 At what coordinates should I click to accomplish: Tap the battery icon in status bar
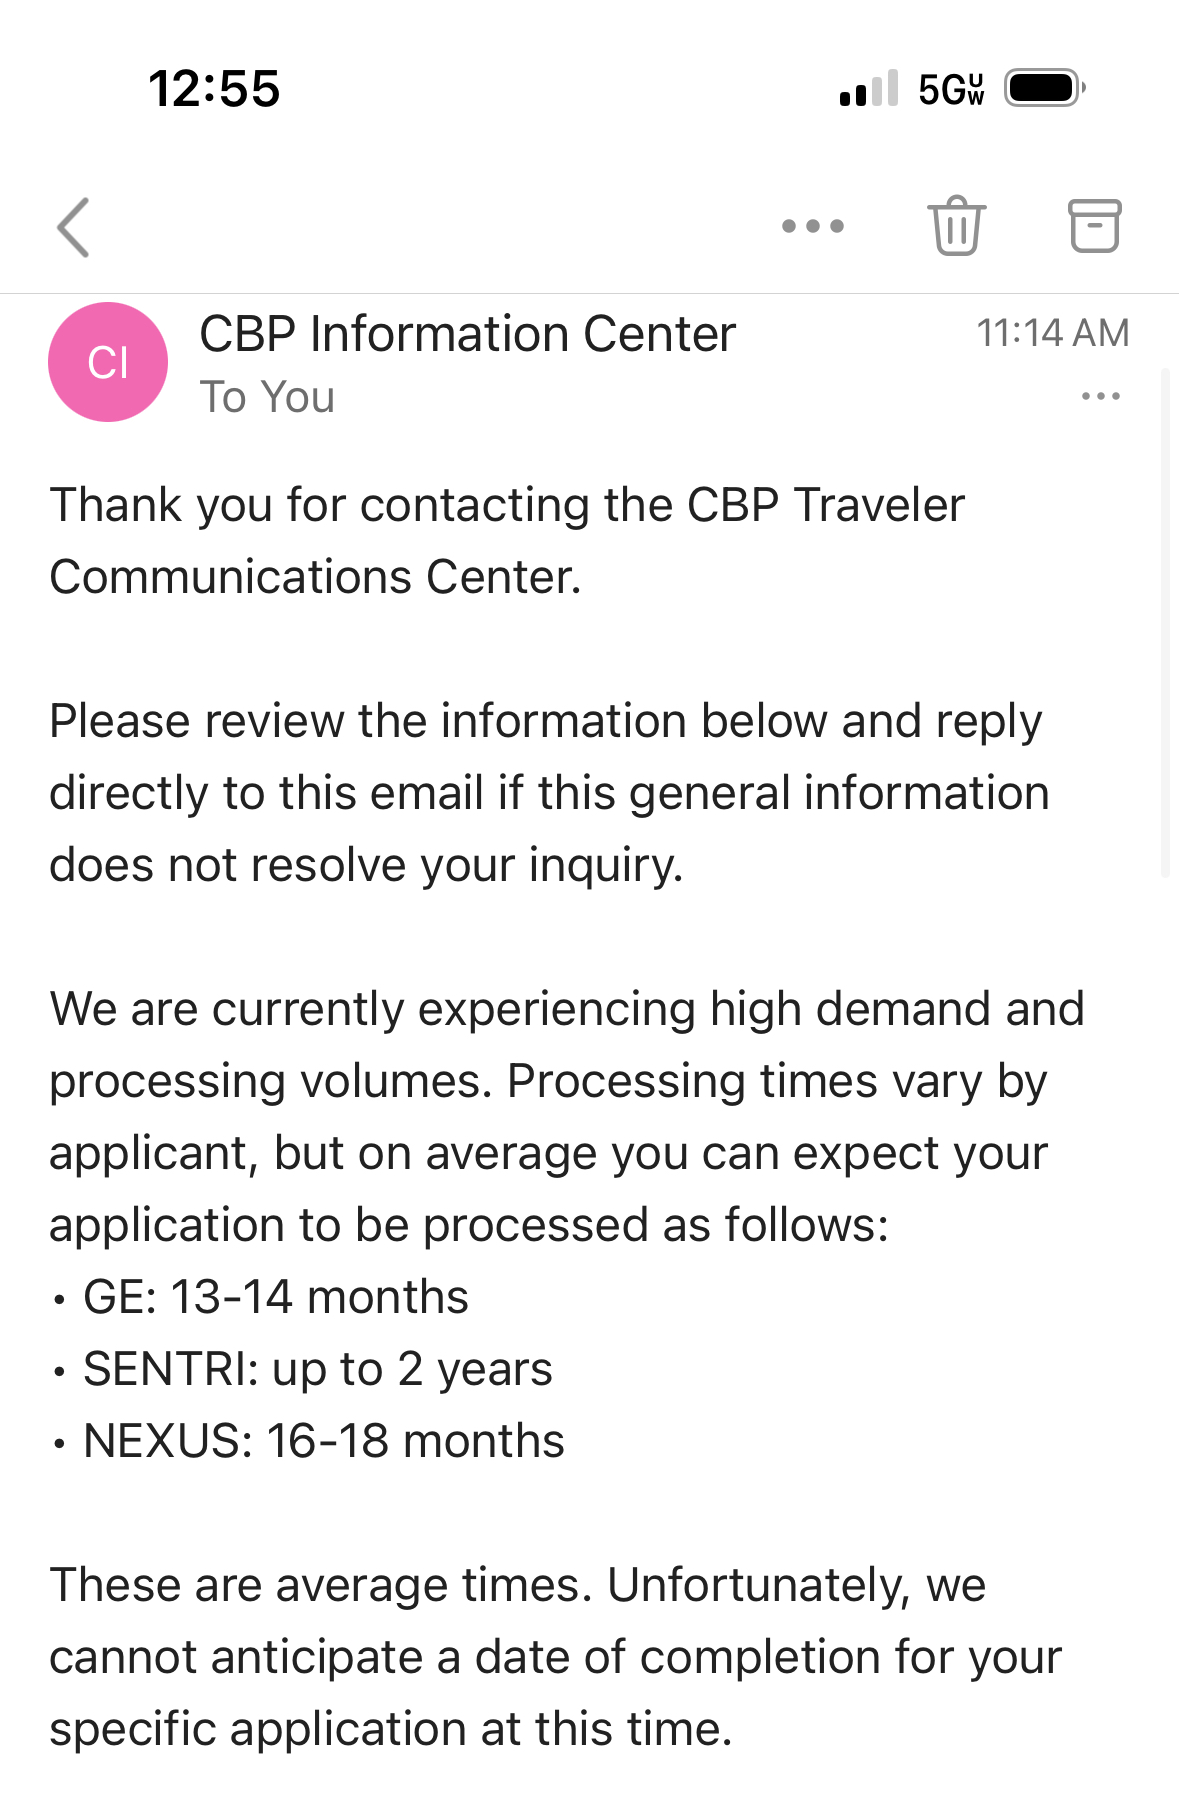[1044, 88]
